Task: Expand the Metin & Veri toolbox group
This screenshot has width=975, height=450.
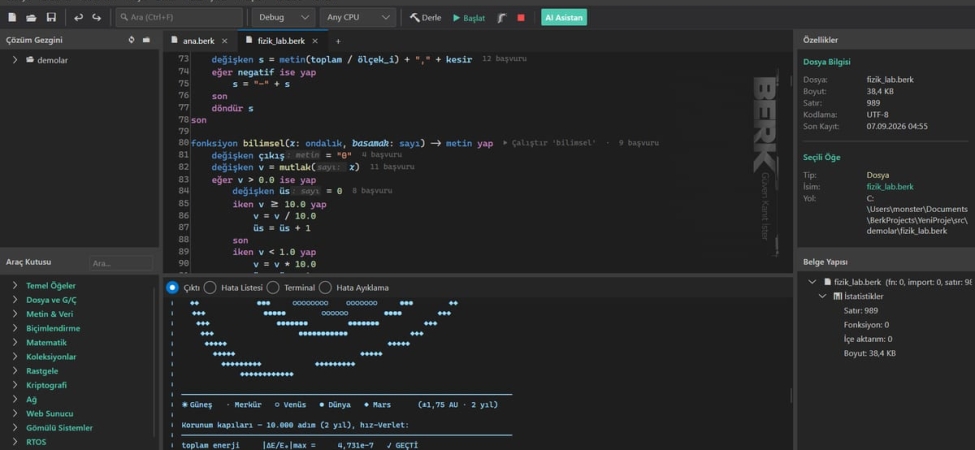Action: point(15,315)
